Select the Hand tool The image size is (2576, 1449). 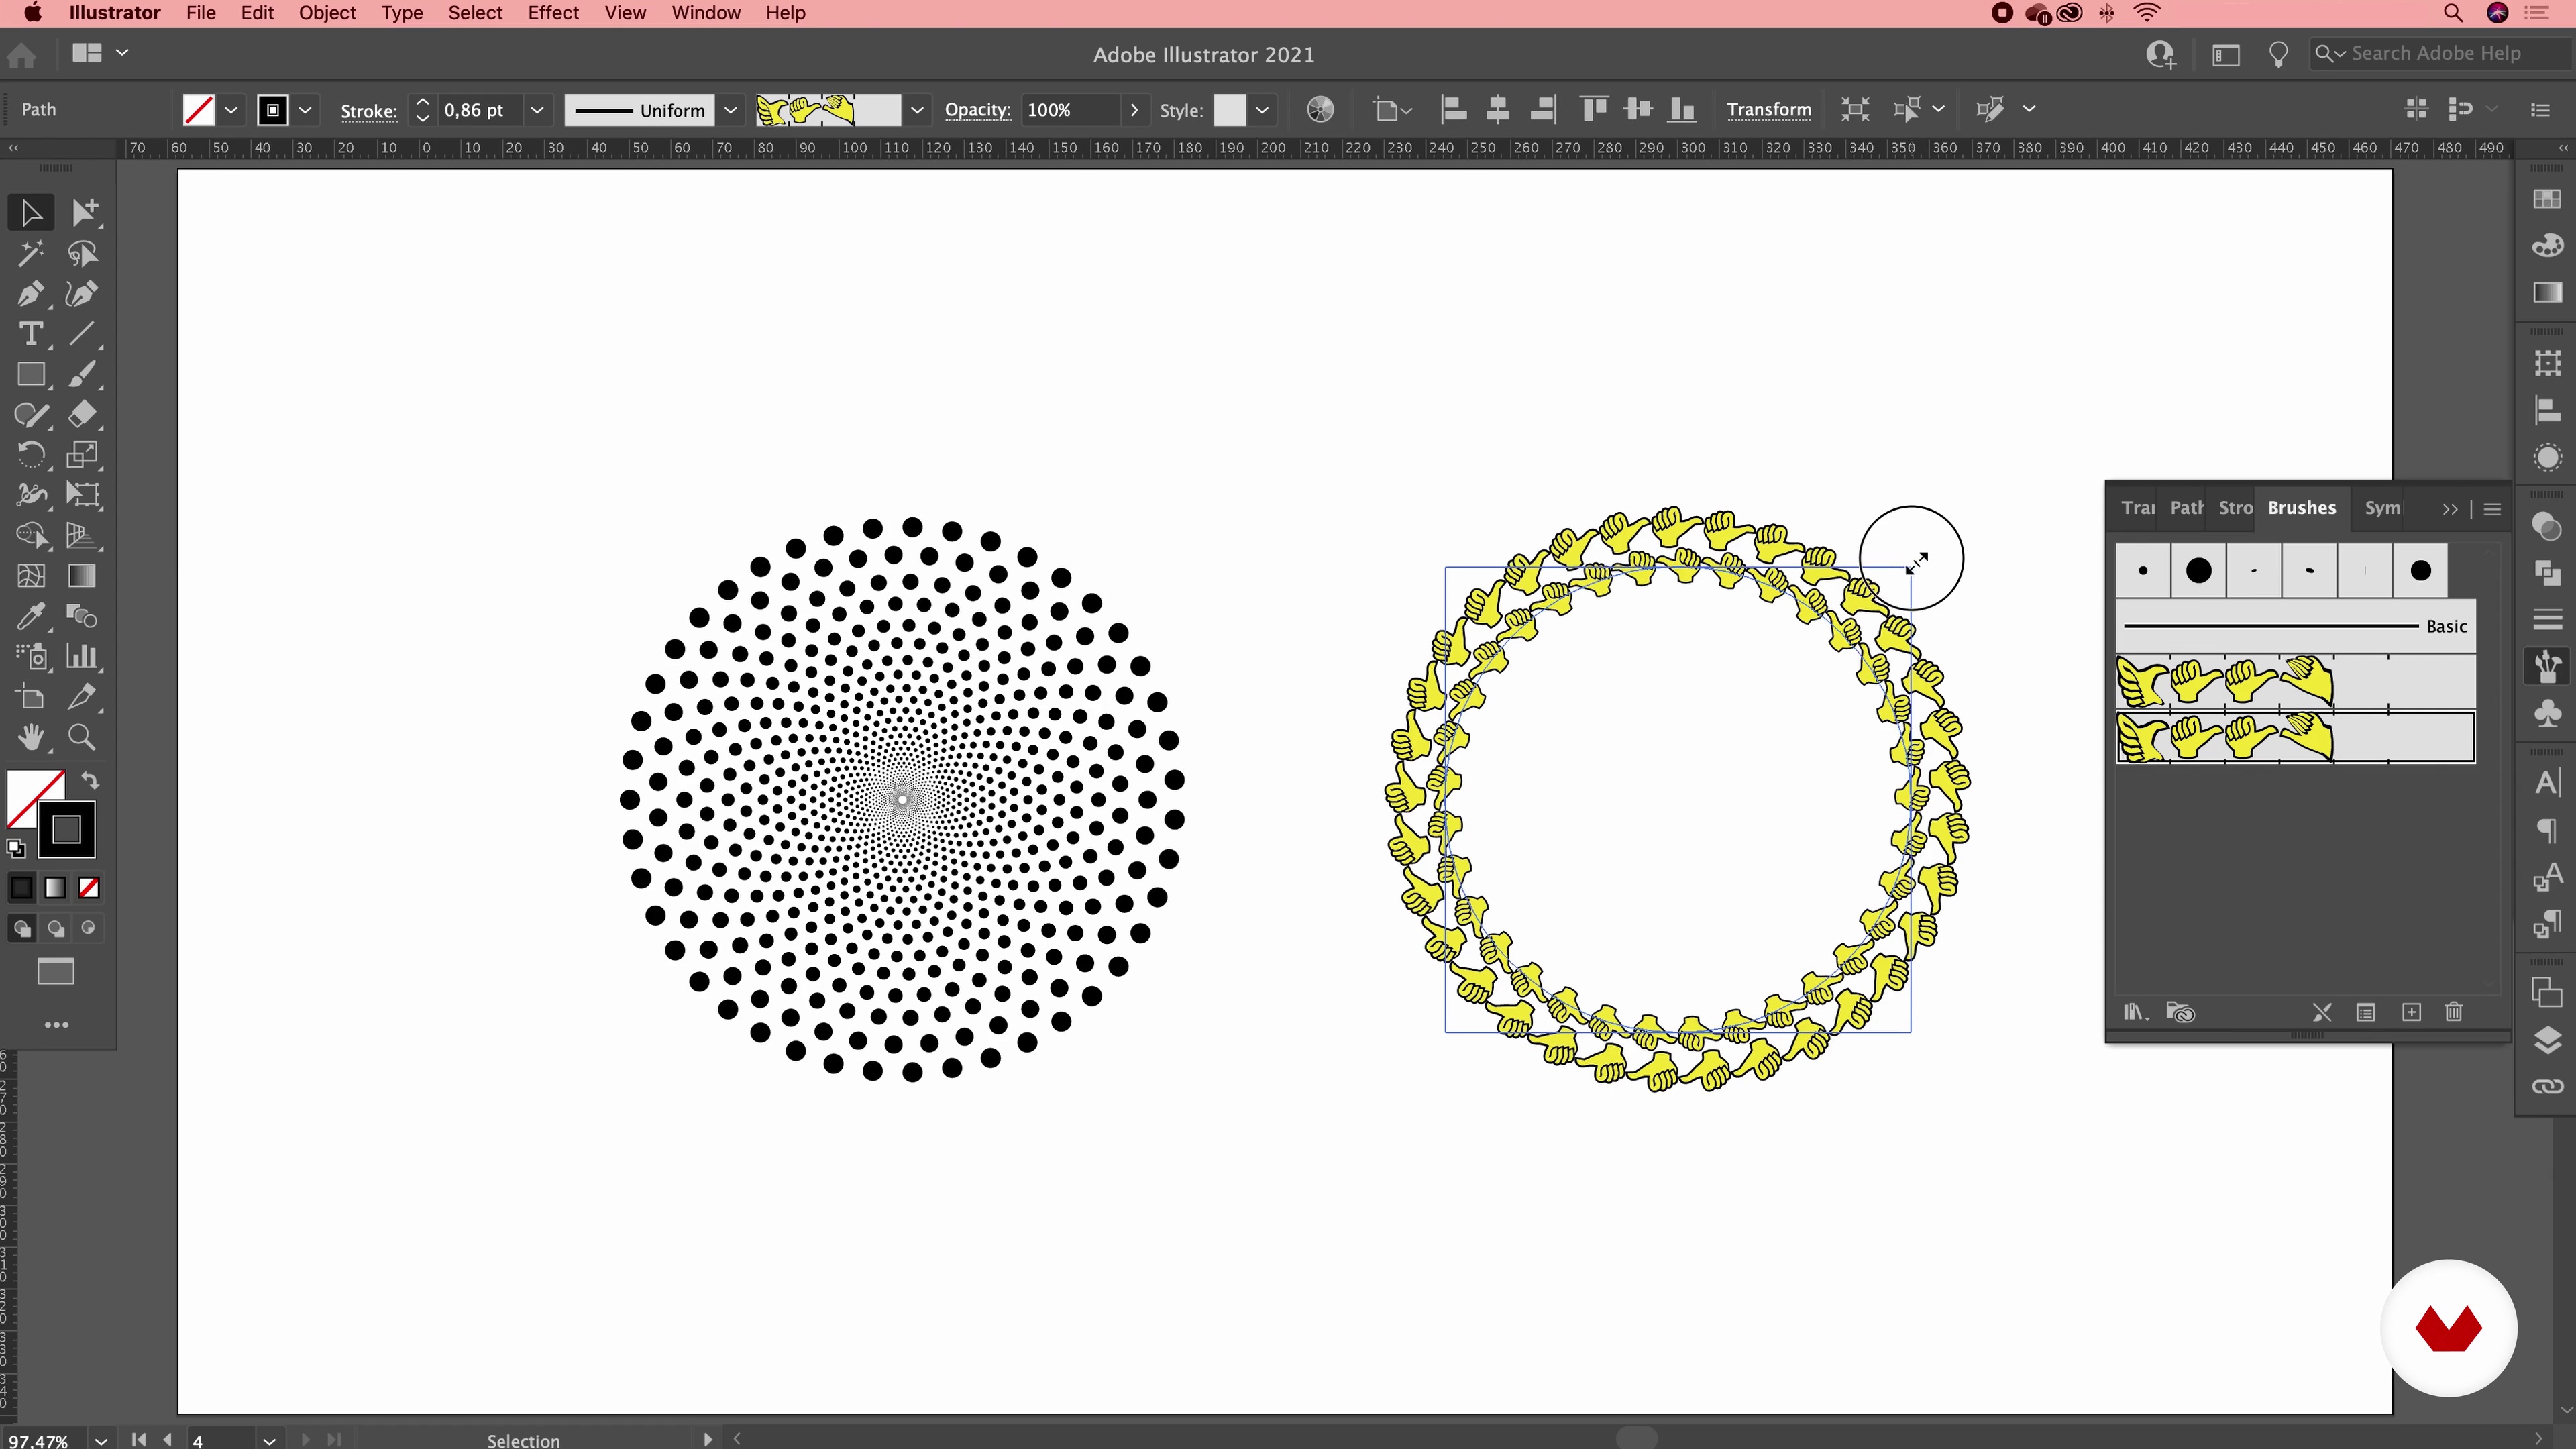pos(30,737)
